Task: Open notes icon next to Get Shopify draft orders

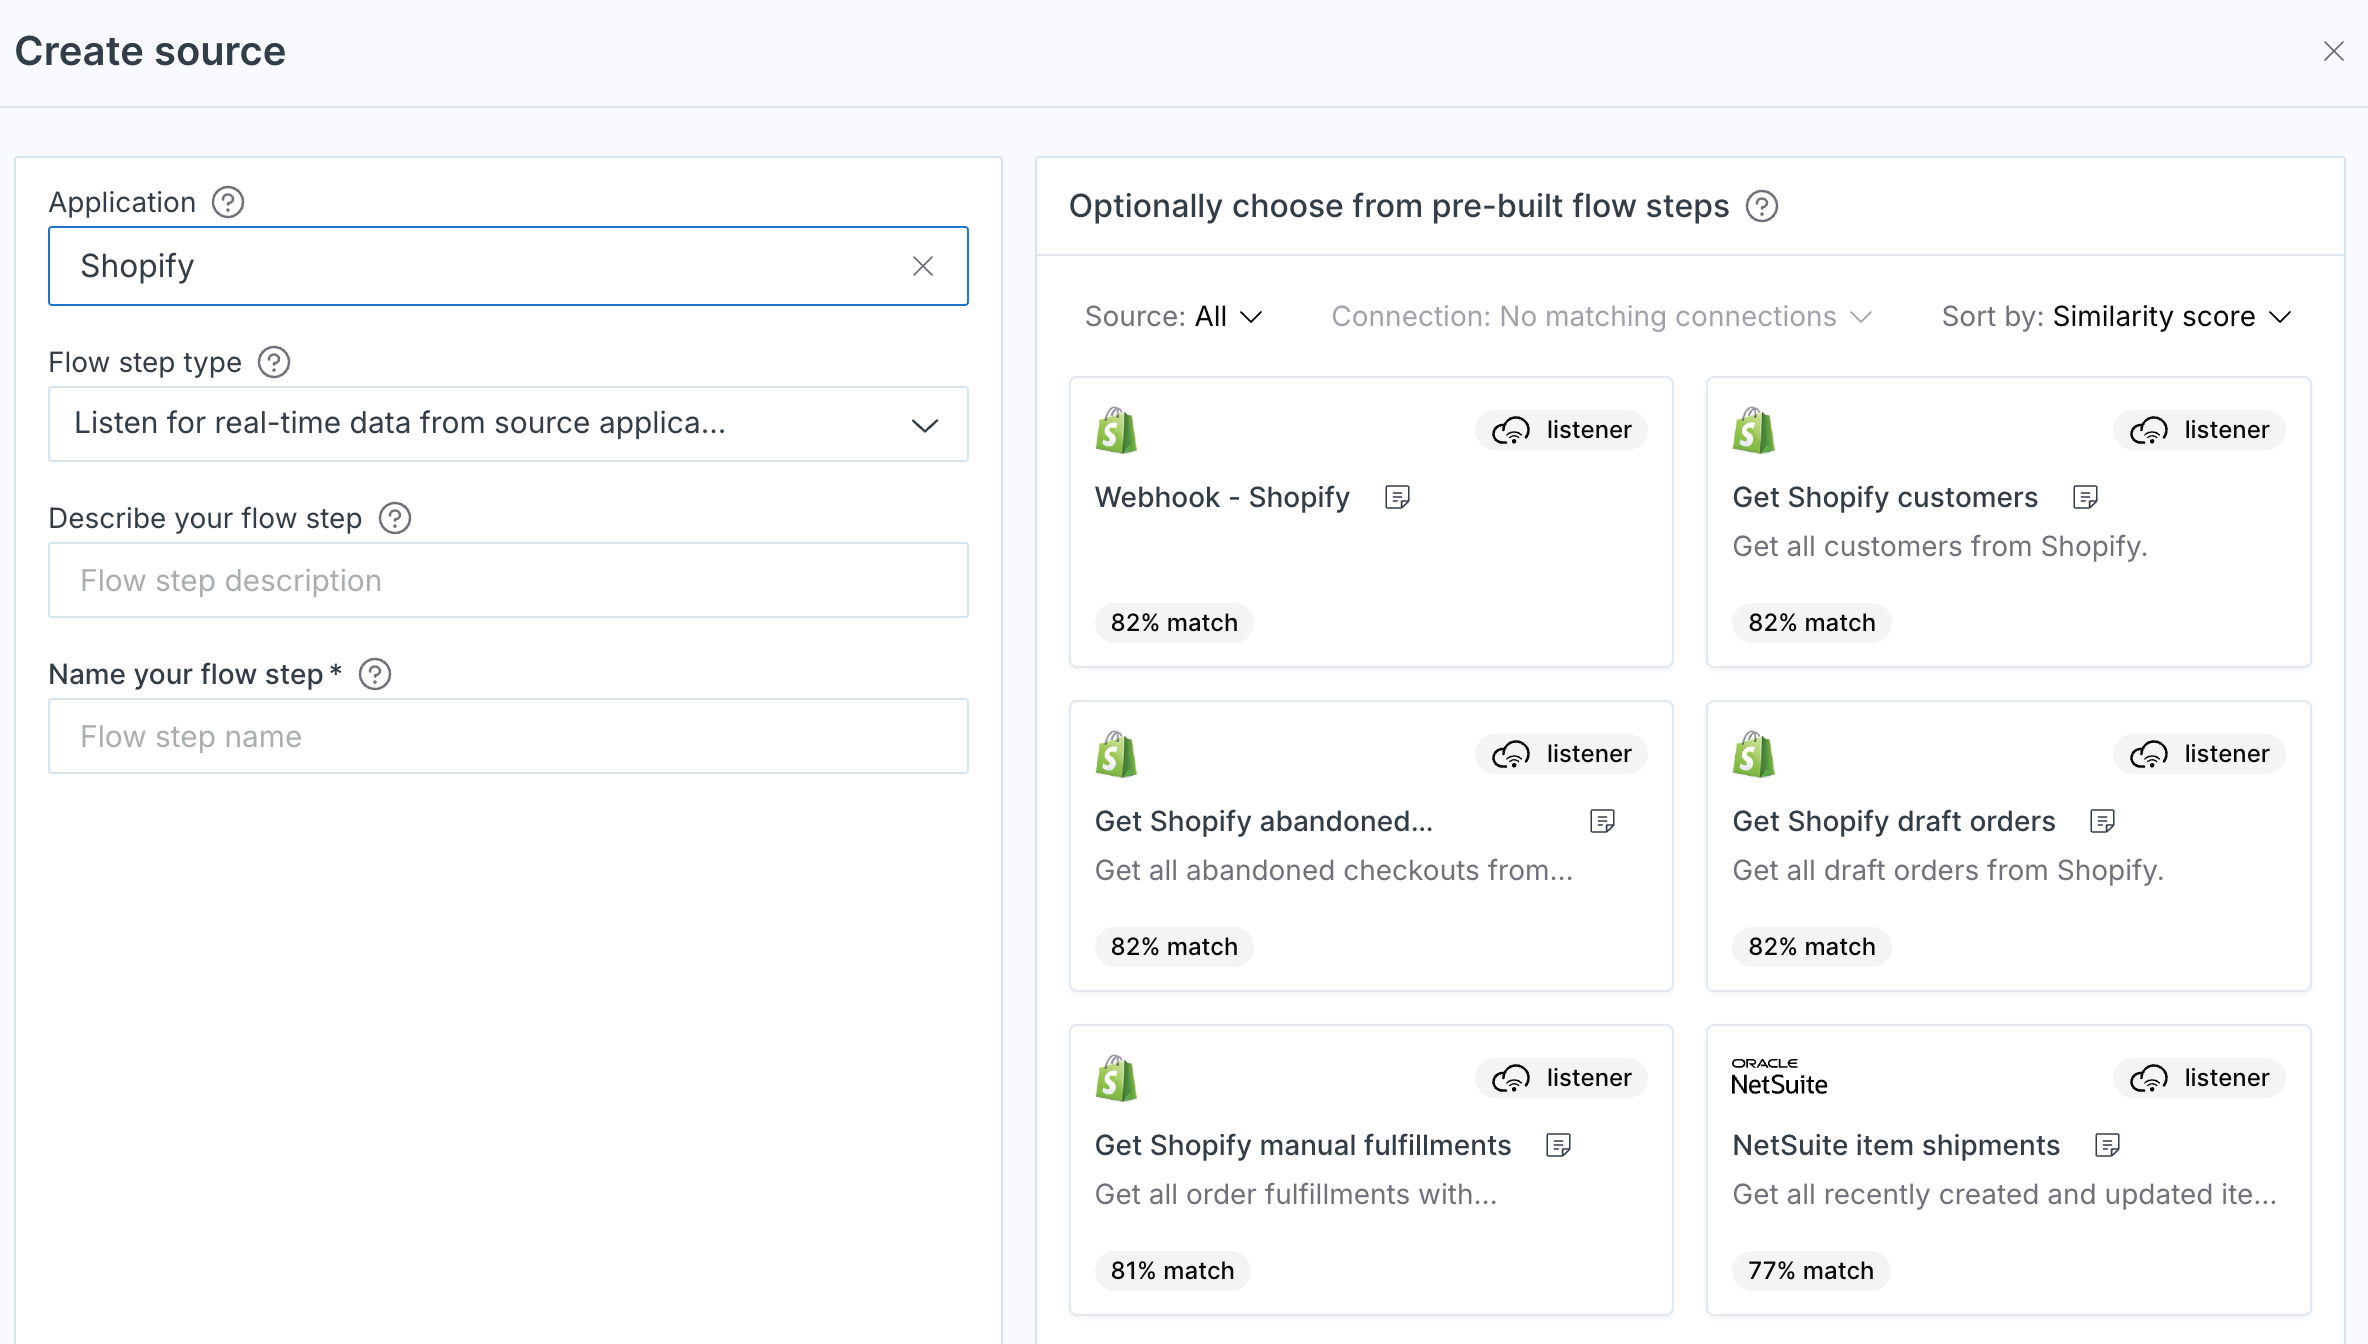Action: click(x=2102, y=821)
